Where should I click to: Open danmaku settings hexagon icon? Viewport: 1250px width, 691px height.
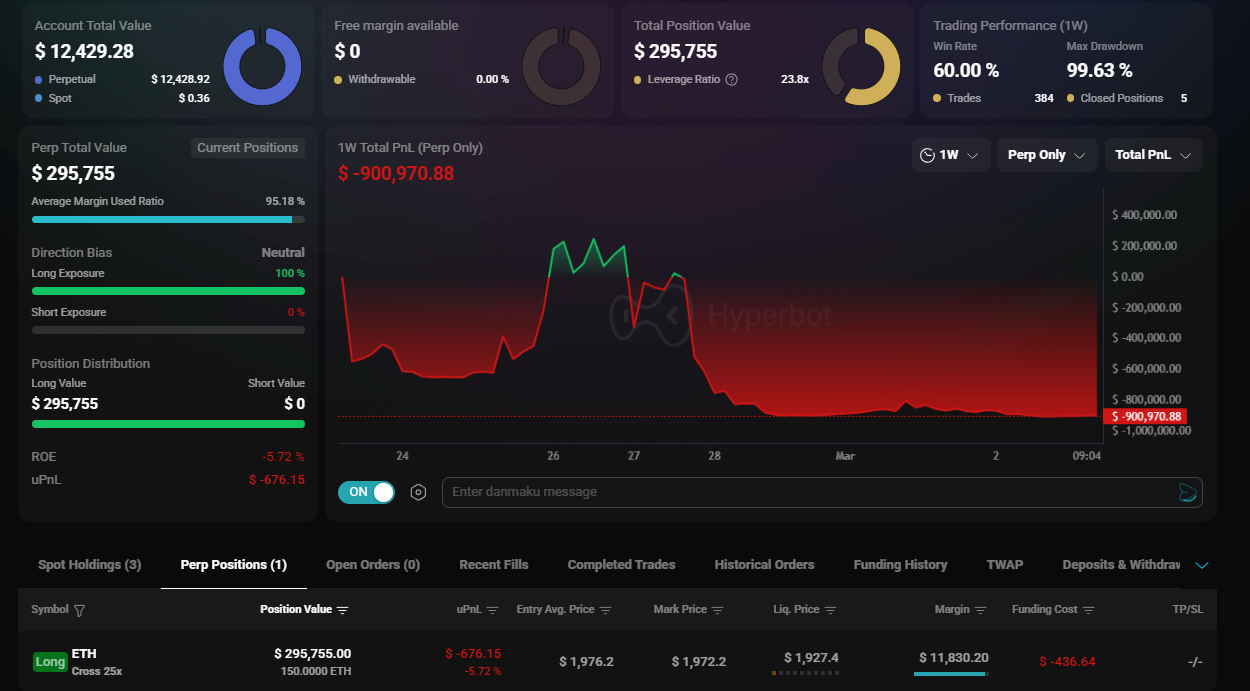click(419, 492)
